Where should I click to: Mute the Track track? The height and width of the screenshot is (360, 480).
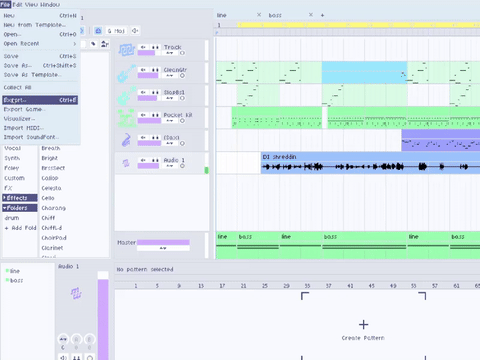point(143,47)
